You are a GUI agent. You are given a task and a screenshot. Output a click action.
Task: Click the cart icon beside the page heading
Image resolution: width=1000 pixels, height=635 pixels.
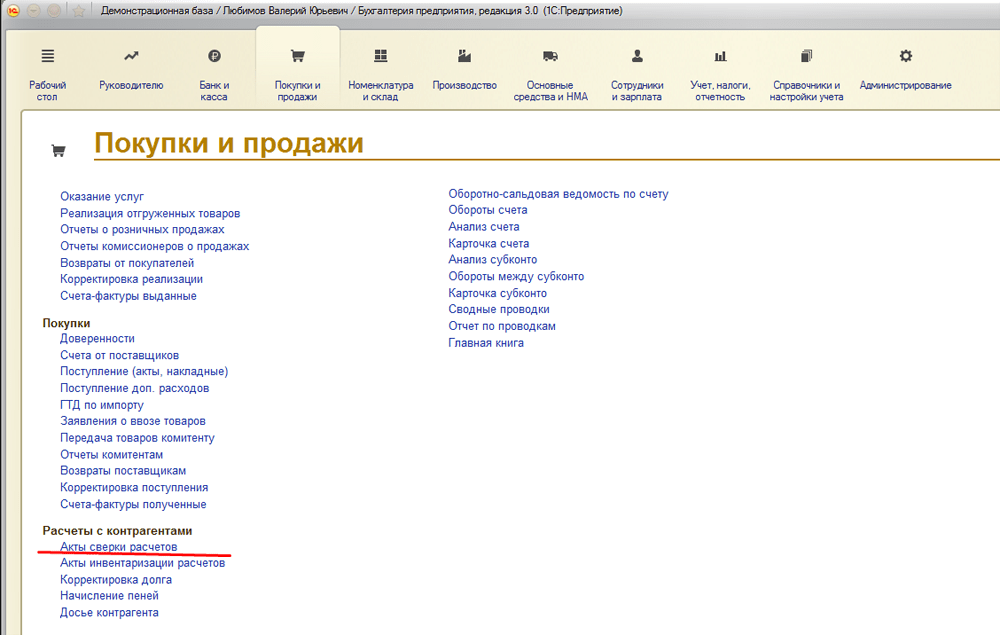(x=58, y=151)
